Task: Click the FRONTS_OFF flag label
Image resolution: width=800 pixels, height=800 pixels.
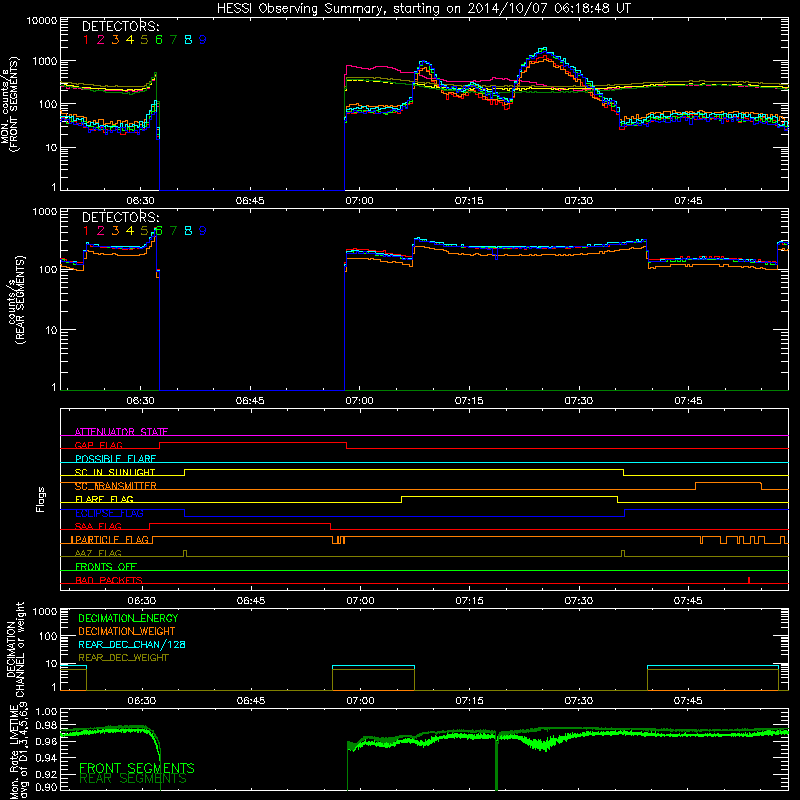Action: [x=106, y=566]
